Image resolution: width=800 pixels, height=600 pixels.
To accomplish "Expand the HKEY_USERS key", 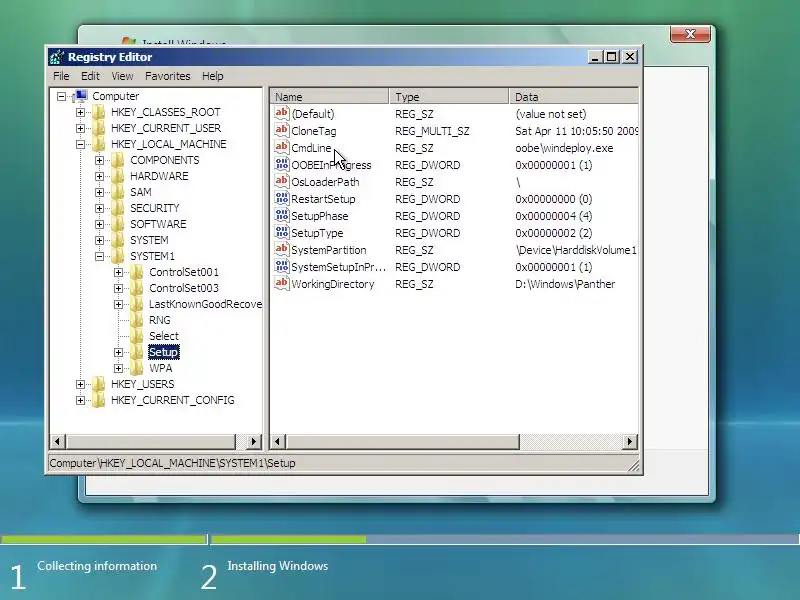I will click(x=81, y=384).
